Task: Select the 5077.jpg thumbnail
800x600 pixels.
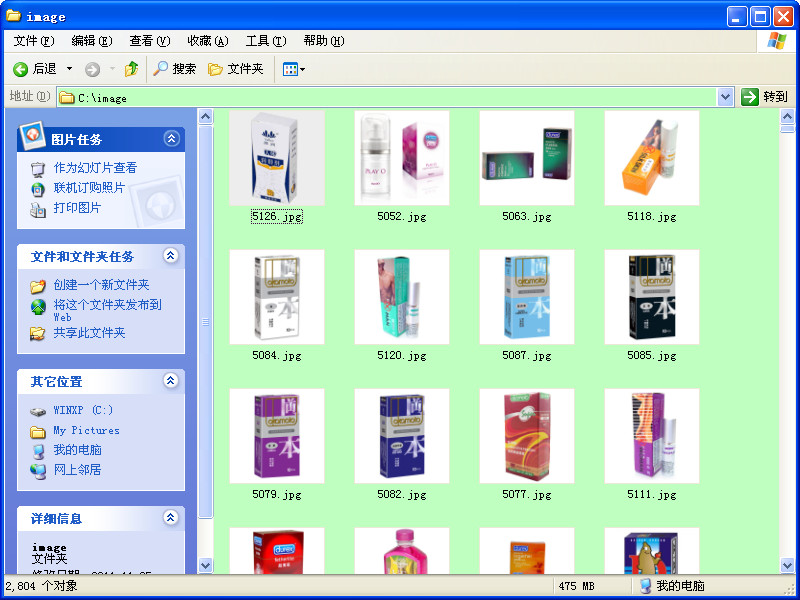Action: pyautogui.click(x=527, y=436)
